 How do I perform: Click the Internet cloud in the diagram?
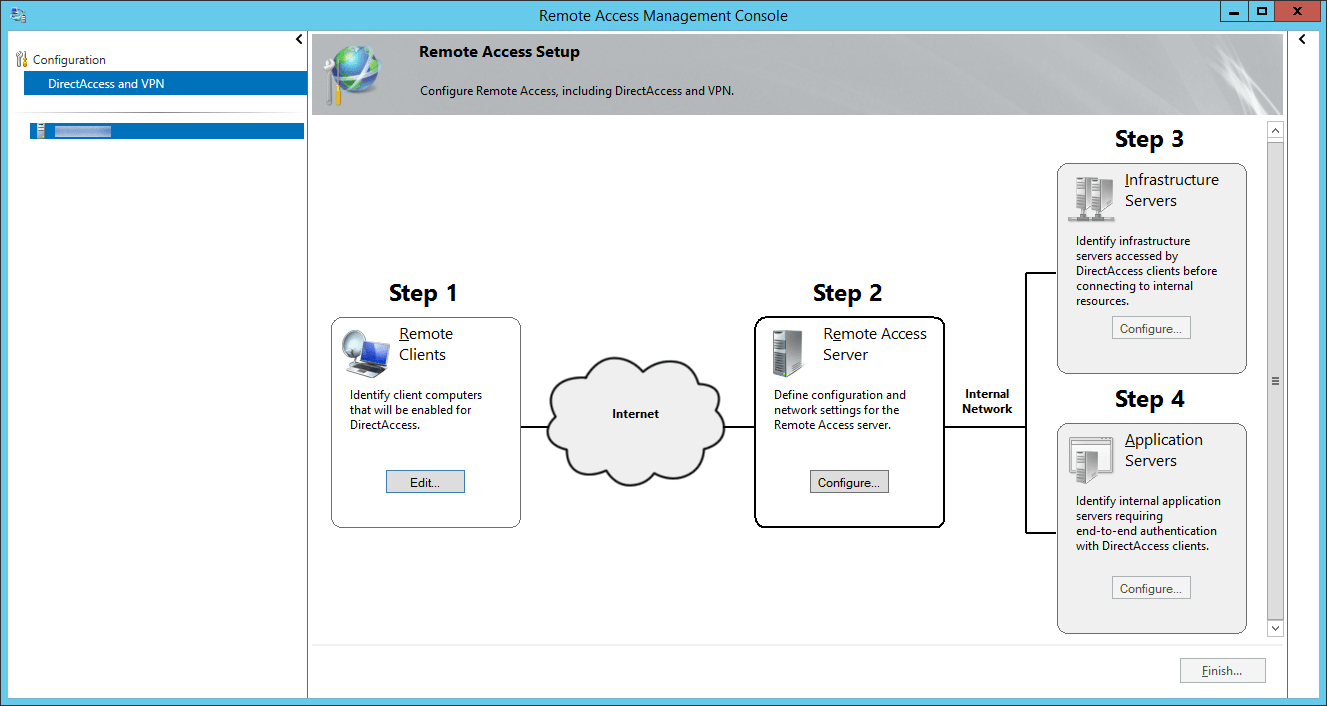click(x=635, y=414)
